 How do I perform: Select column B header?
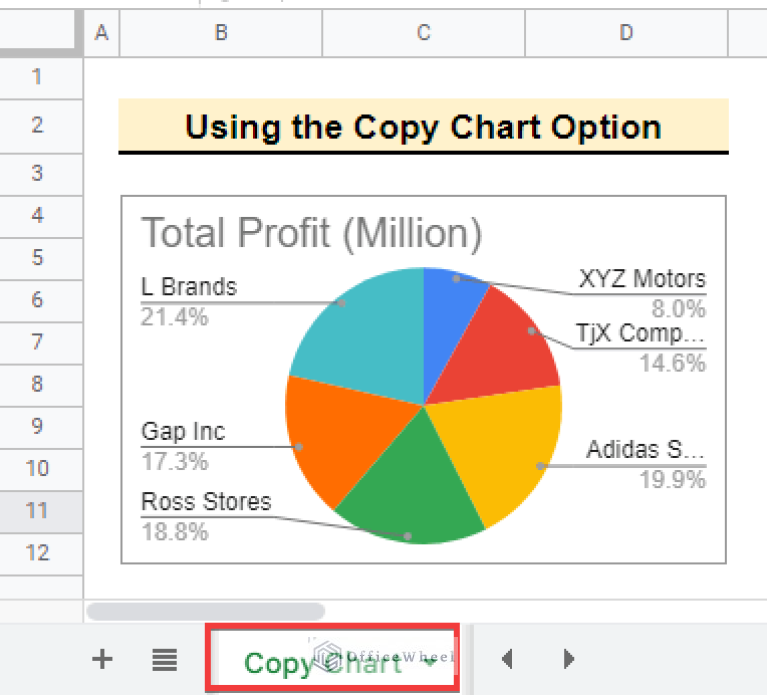[x=221, y=33]
